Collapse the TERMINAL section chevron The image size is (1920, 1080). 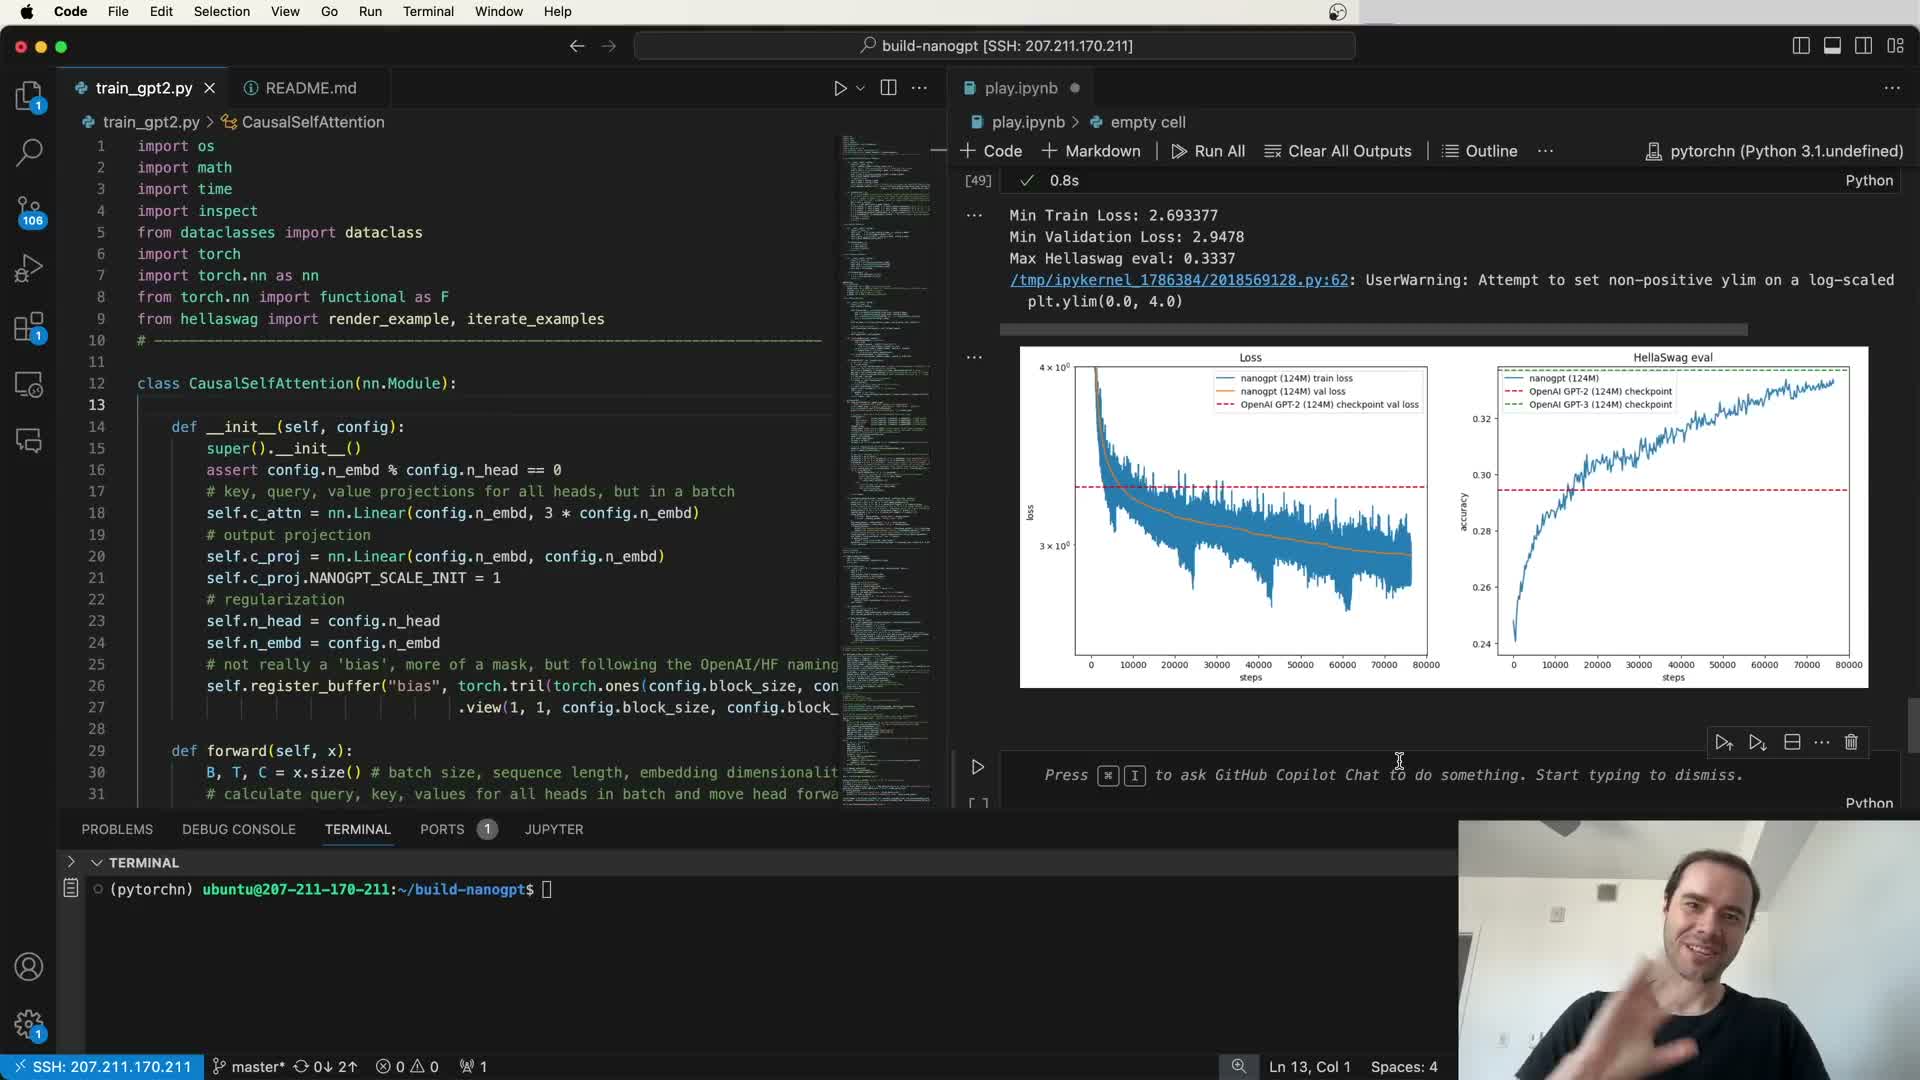point(97,862)
